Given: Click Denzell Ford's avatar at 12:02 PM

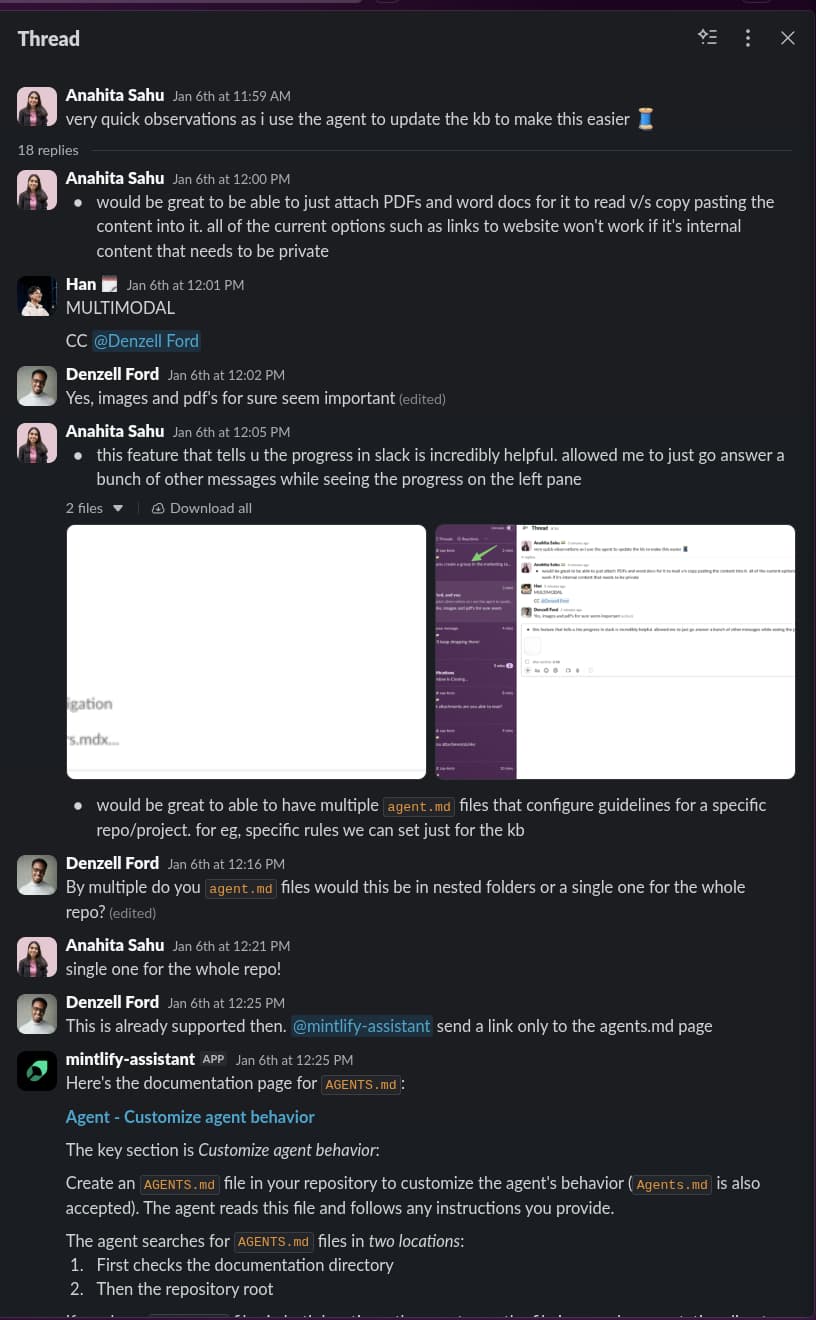Looking at the screenshot, I should tap(37, 386).
